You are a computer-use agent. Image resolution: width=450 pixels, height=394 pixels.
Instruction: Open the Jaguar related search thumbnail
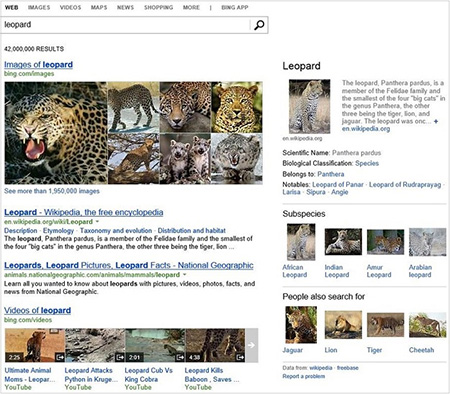tap(301, 325)
